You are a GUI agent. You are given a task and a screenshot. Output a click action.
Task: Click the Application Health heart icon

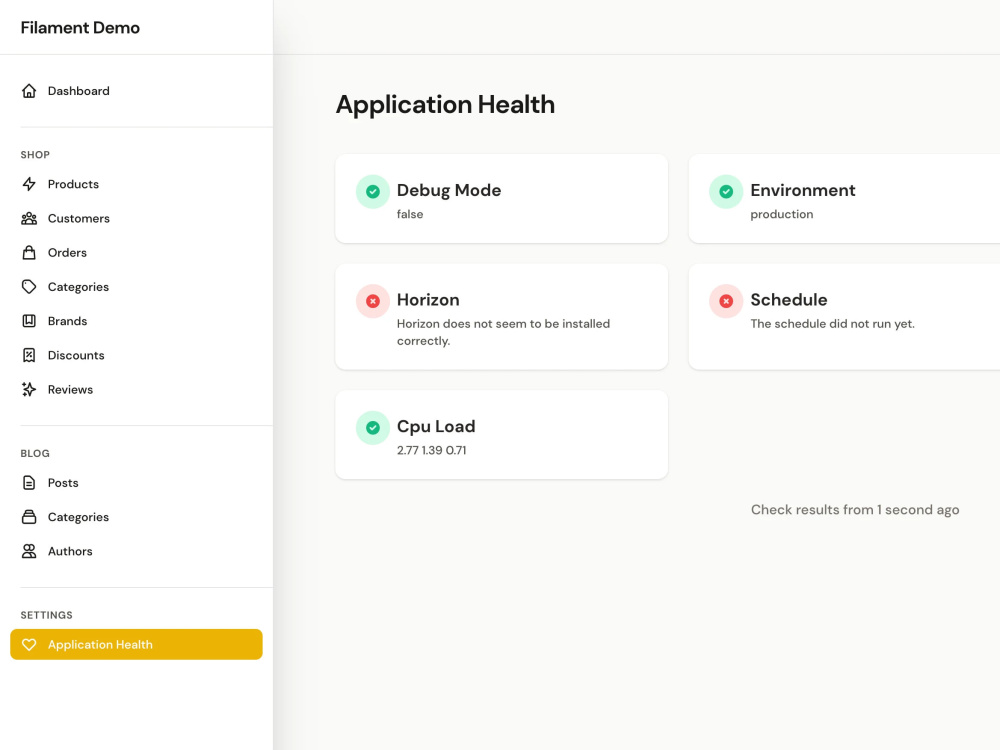tap(29, 645)
